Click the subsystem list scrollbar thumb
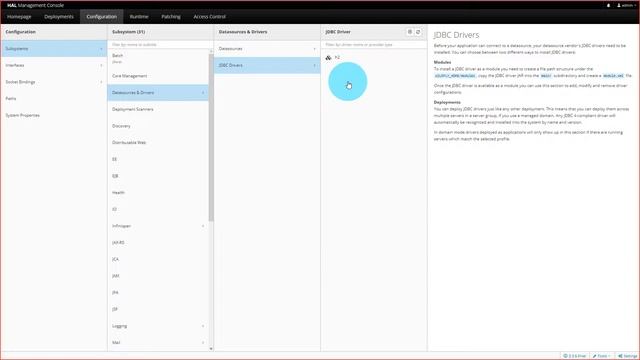 (x=211, y=137)
